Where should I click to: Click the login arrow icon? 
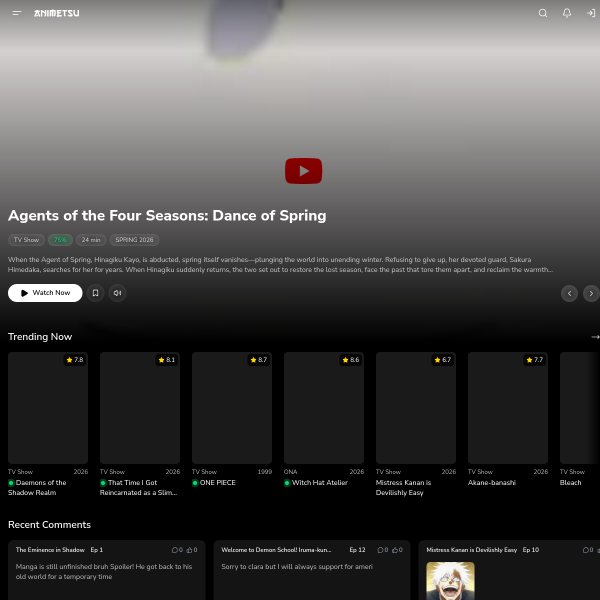click(591, 13)
